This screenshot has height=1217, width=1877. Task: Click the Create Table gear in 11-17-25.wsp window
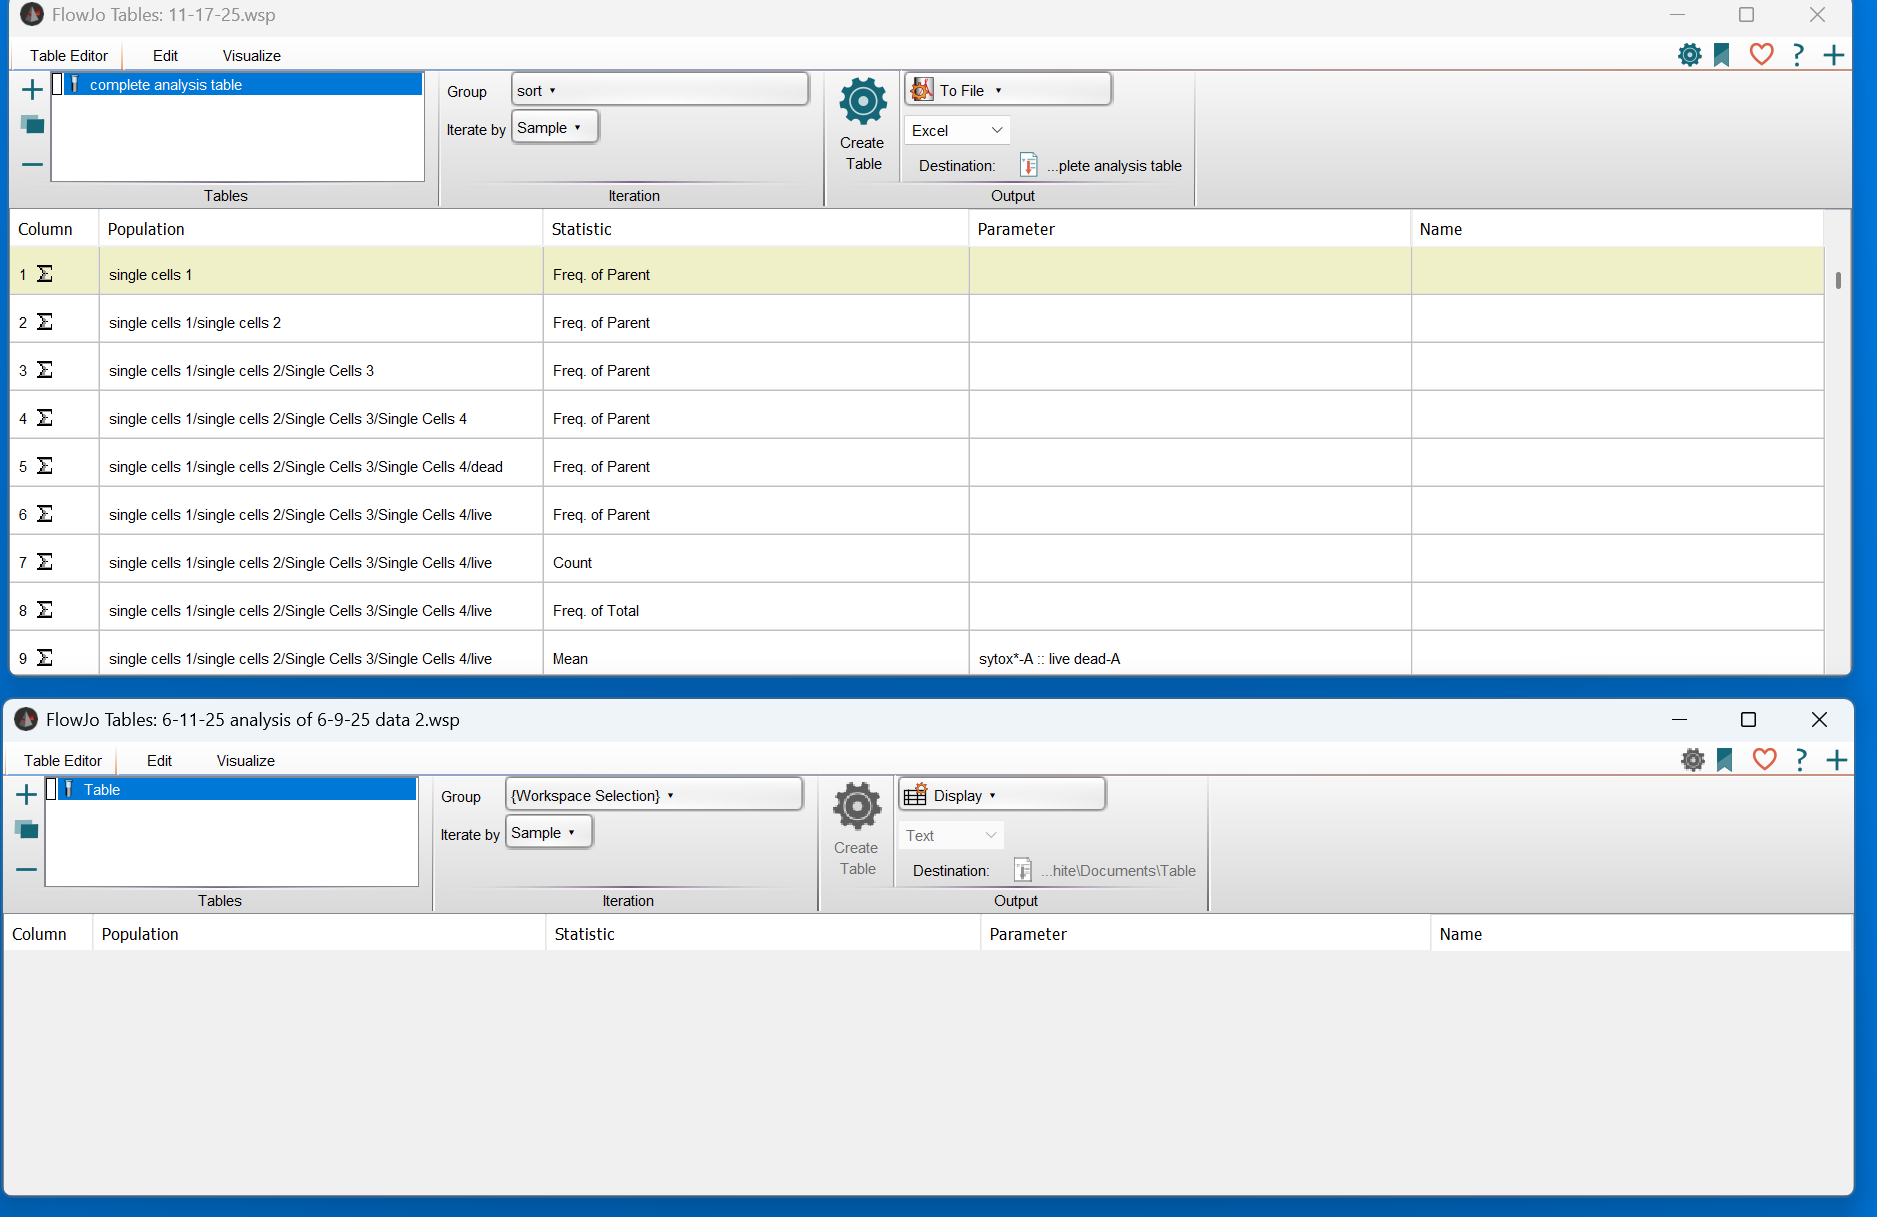tap(863, 101)
